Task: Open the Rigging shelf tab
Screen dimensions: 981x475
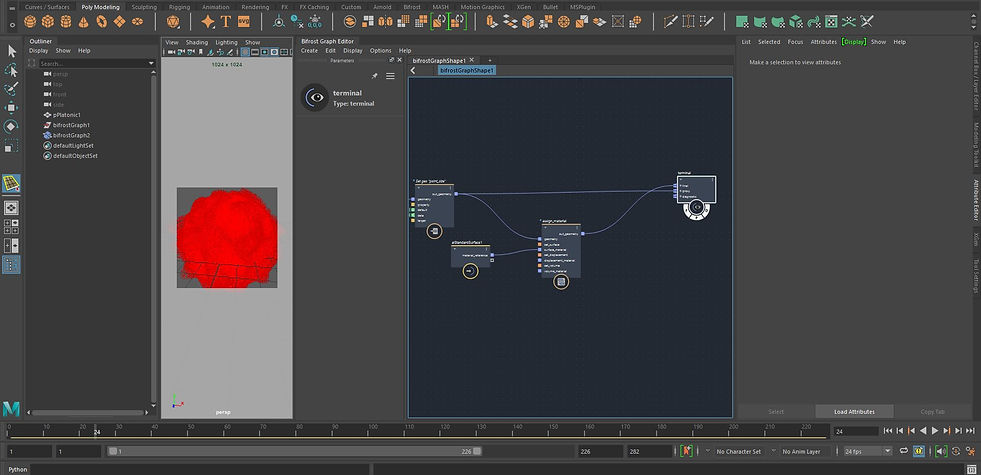Action: (180, 7)
